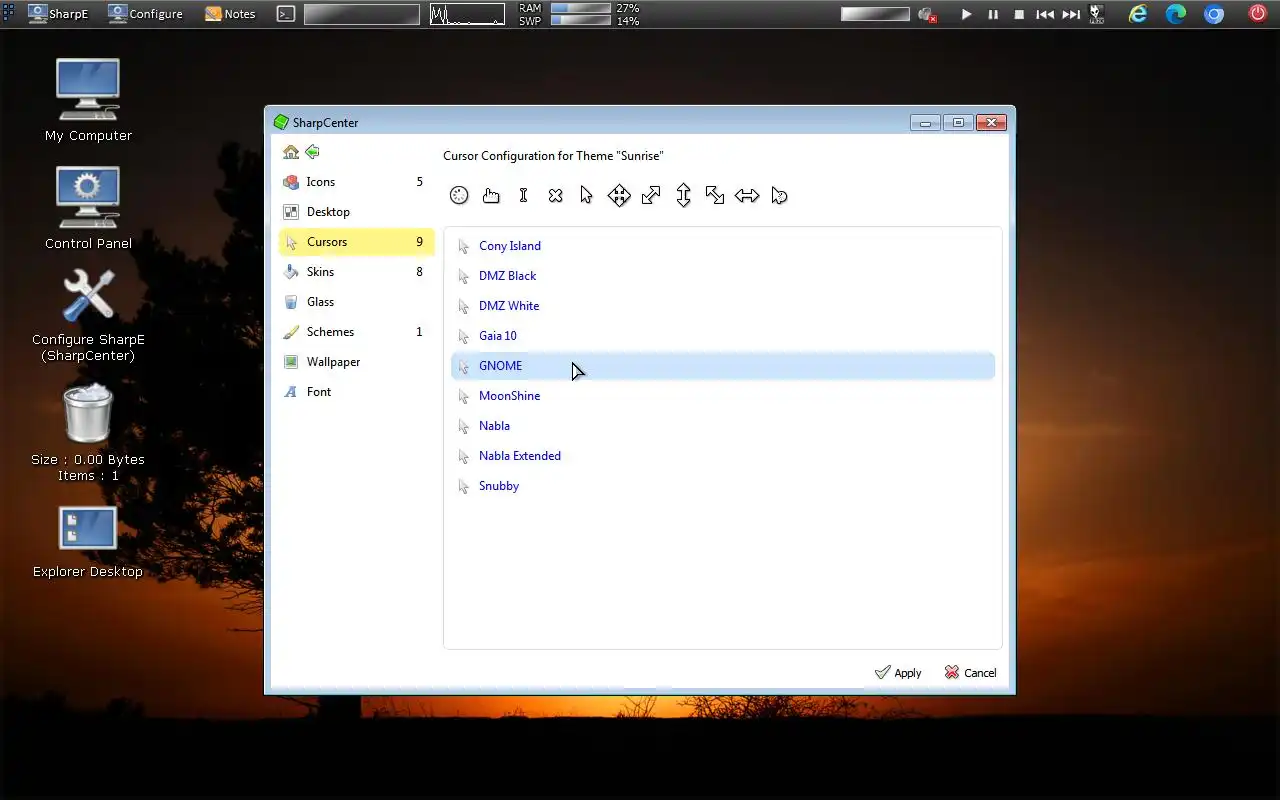Select the Nabla Extended cursor theme
The width and height of the screenshot is (1280, 800).
723,456
